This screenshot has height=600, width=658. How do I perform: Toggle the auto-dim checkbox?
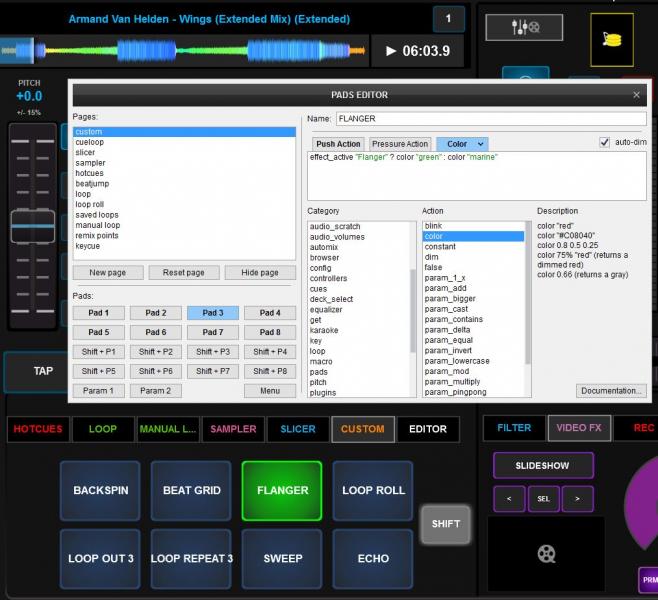click(x=604, y=142)
